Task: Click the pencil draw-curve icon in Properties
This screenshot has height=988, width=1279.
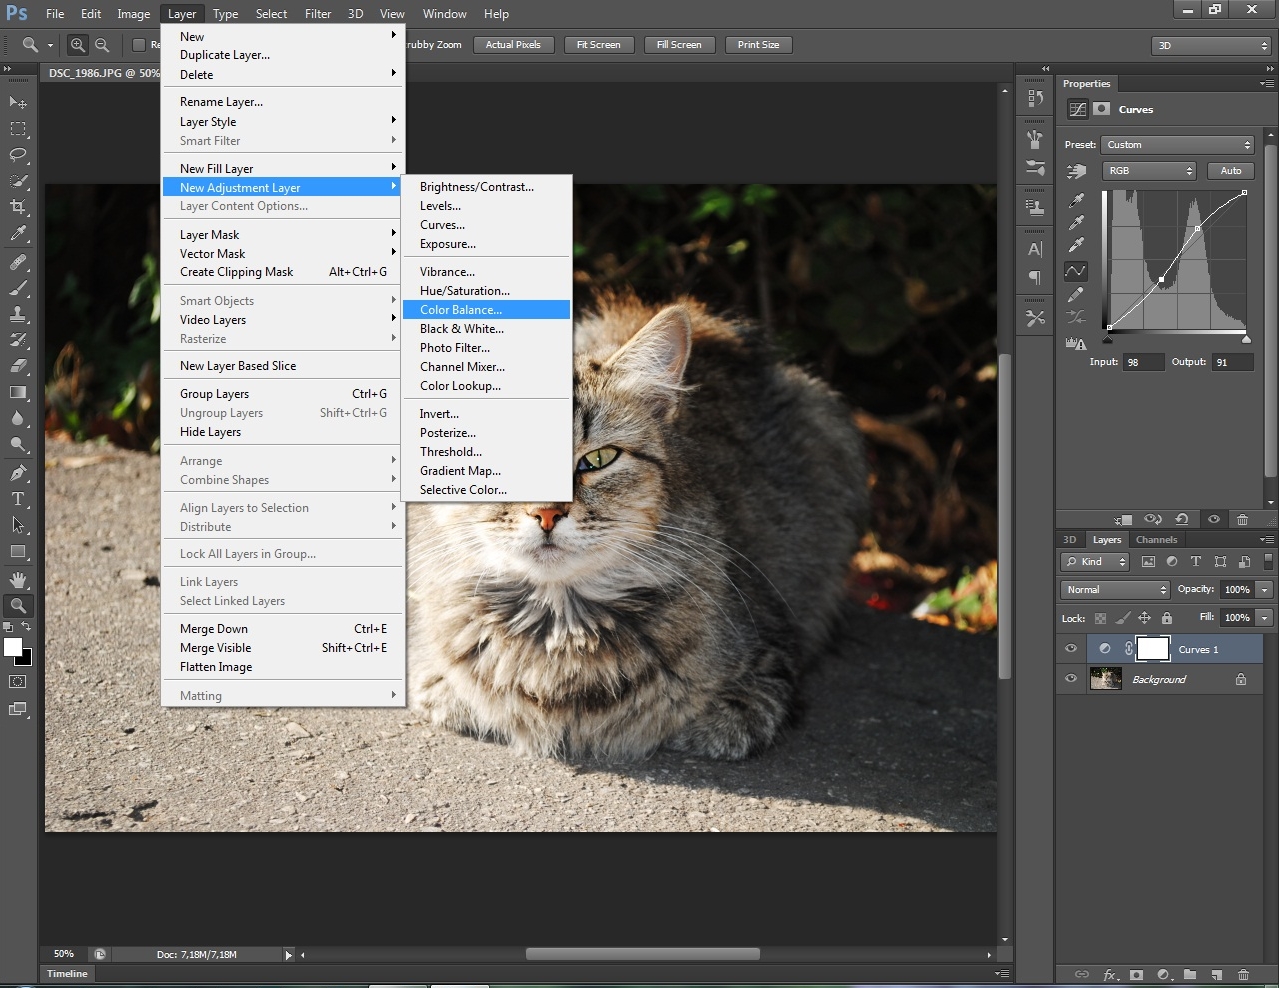Action: [1076, 294]
